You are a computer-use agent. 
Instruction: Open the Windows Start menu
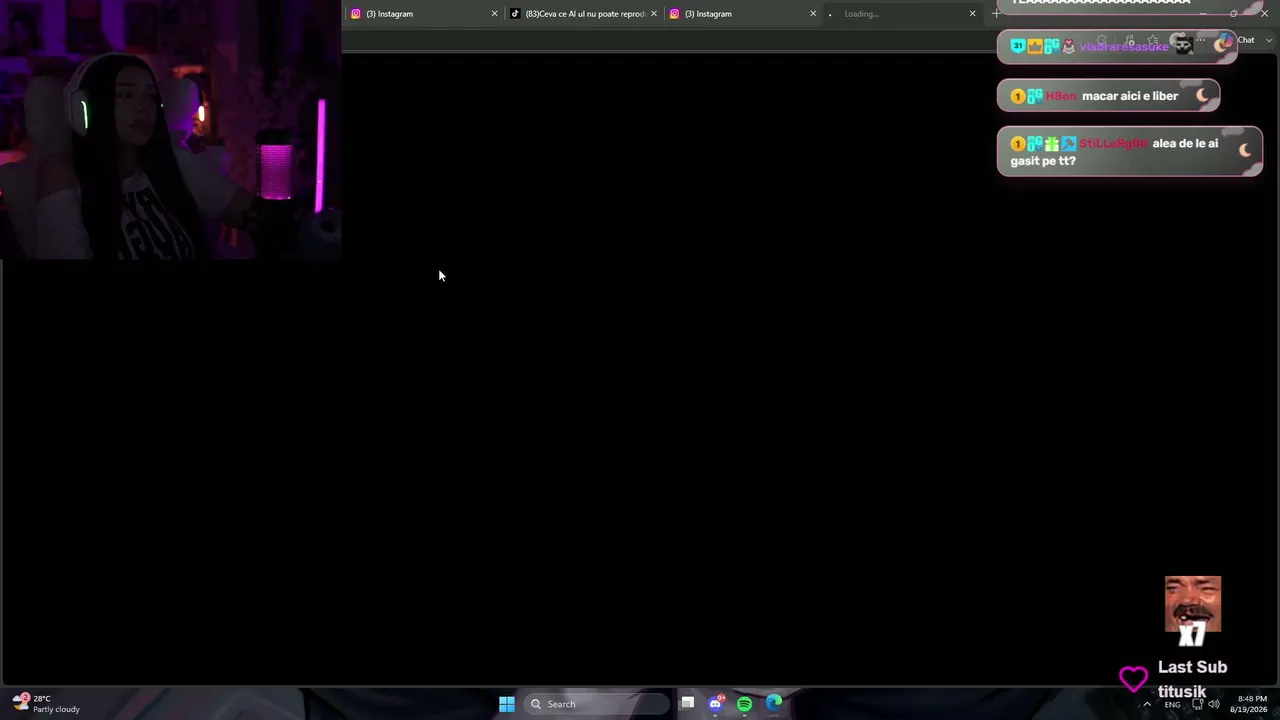click(507, 704)
